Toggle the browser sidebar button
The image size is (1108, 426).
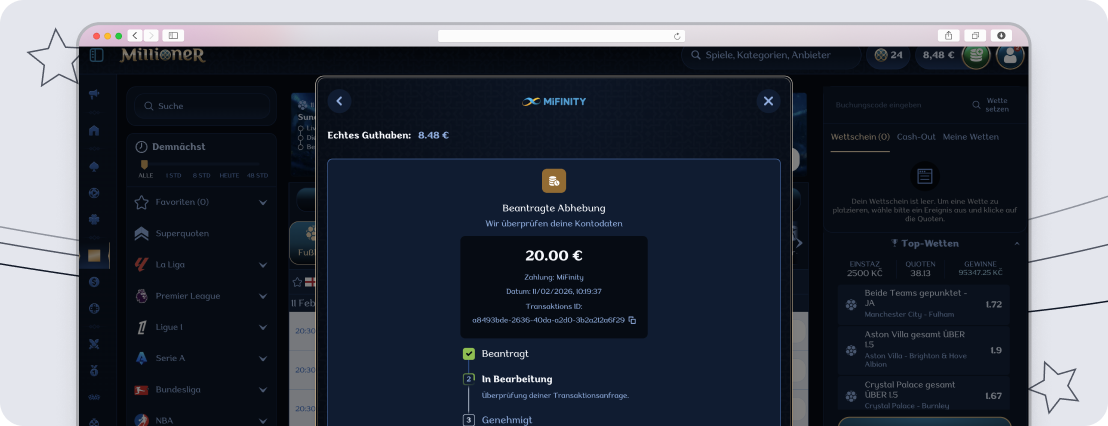(173, 35)
